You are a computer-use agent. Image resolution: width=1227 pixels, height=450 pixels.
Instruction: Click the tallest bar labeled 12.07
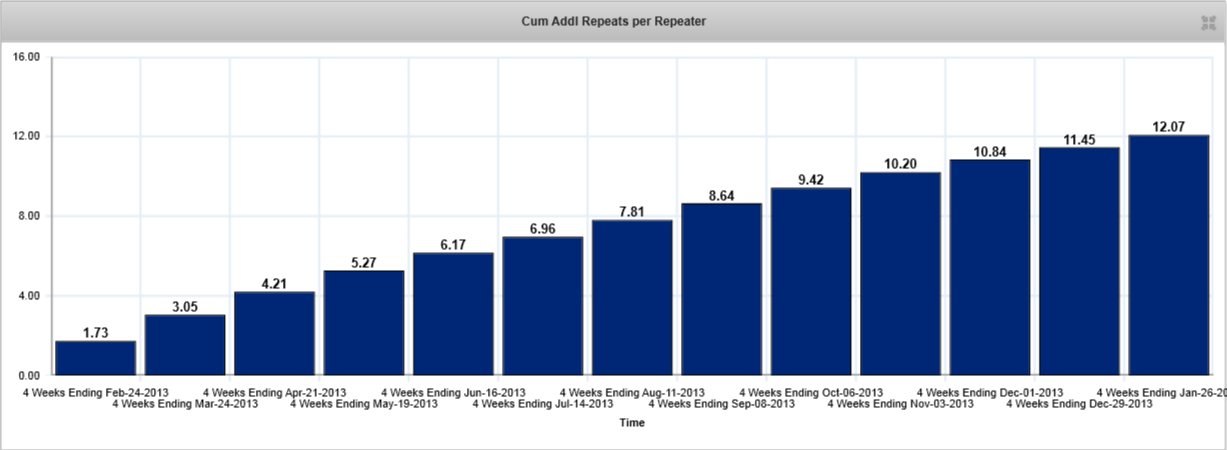pos(1168,255)
